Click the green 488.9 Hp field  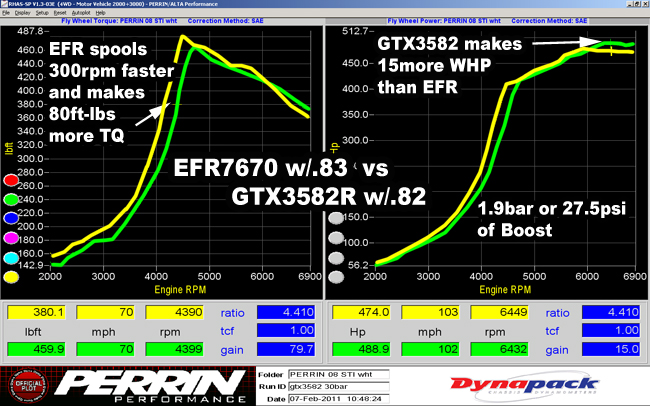pyautogui.click(x=361, y=349)
